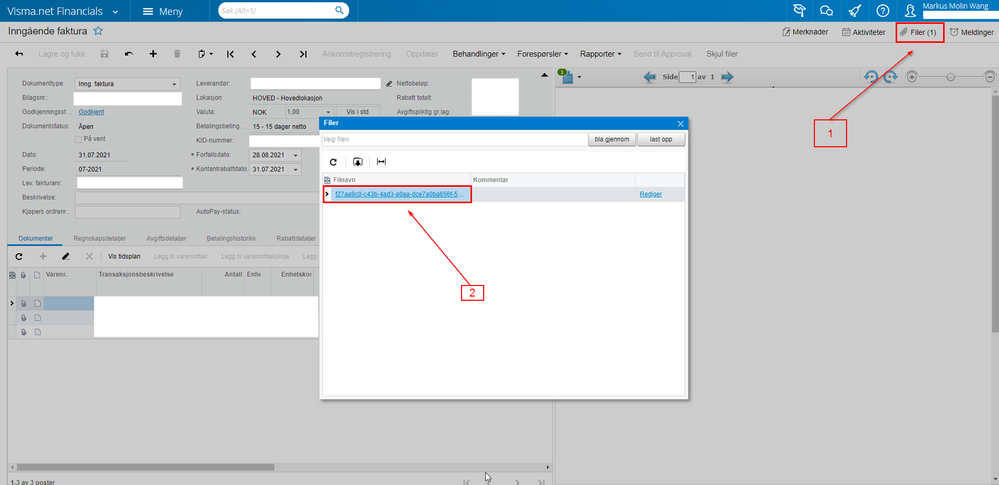Image resolution: width=999 pixels, height=485 pixels.
Task: Open the Forfallsdato date dropdown
Action: point(296,155)
